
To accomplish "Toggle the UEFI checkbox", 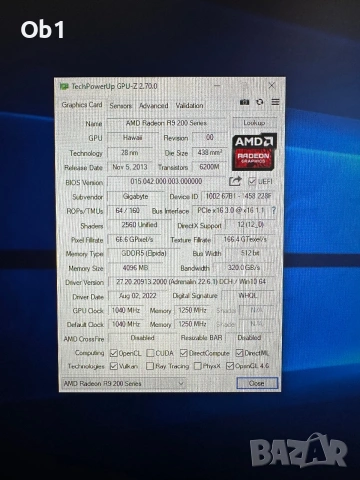I will 252,181.
